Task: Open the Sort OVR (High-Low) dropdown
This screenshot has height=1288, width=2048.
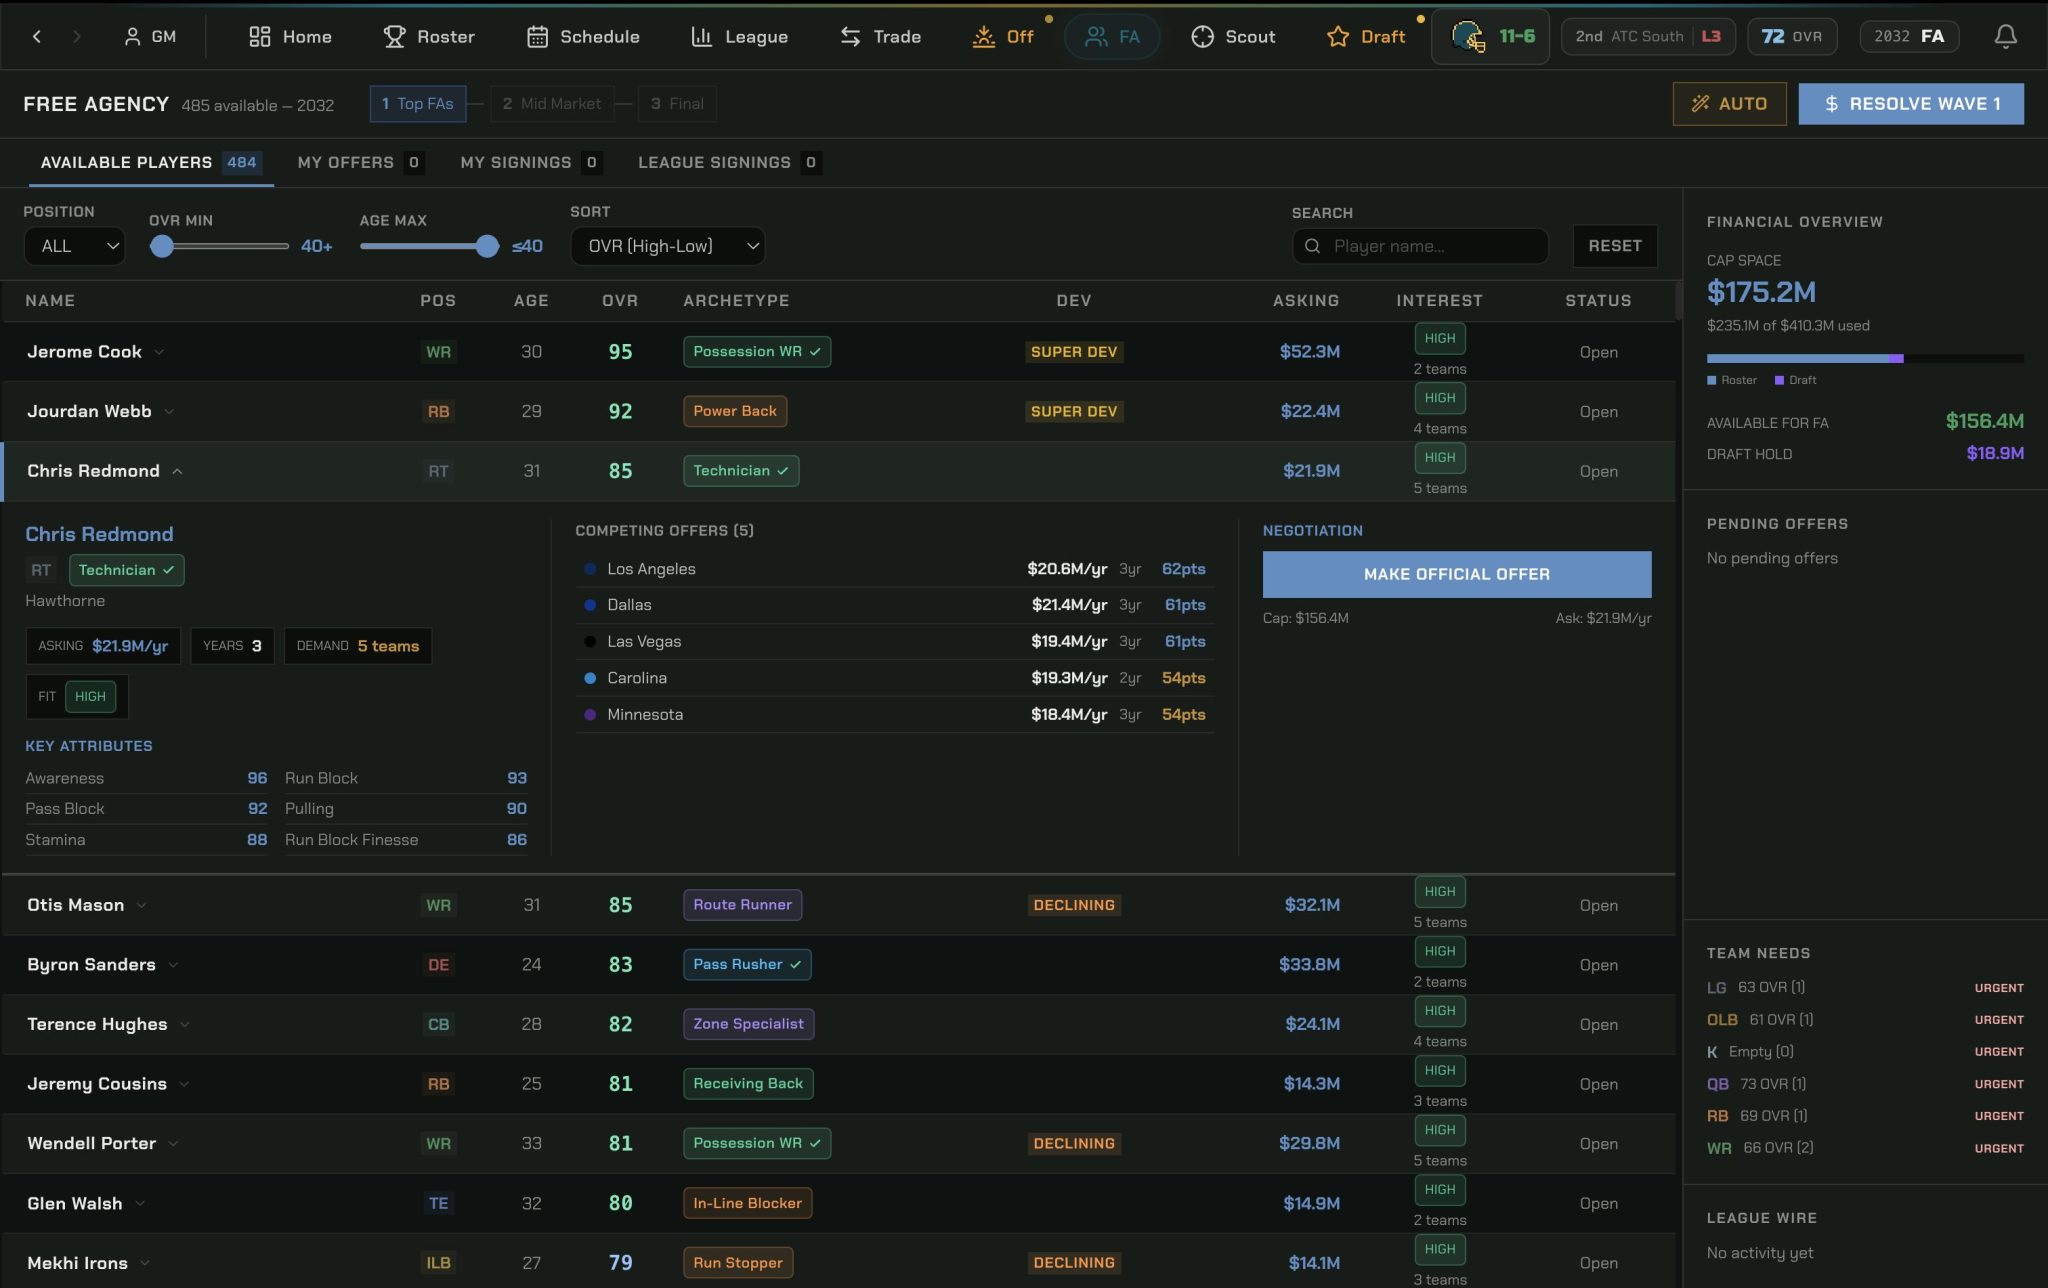Action: 667,246
